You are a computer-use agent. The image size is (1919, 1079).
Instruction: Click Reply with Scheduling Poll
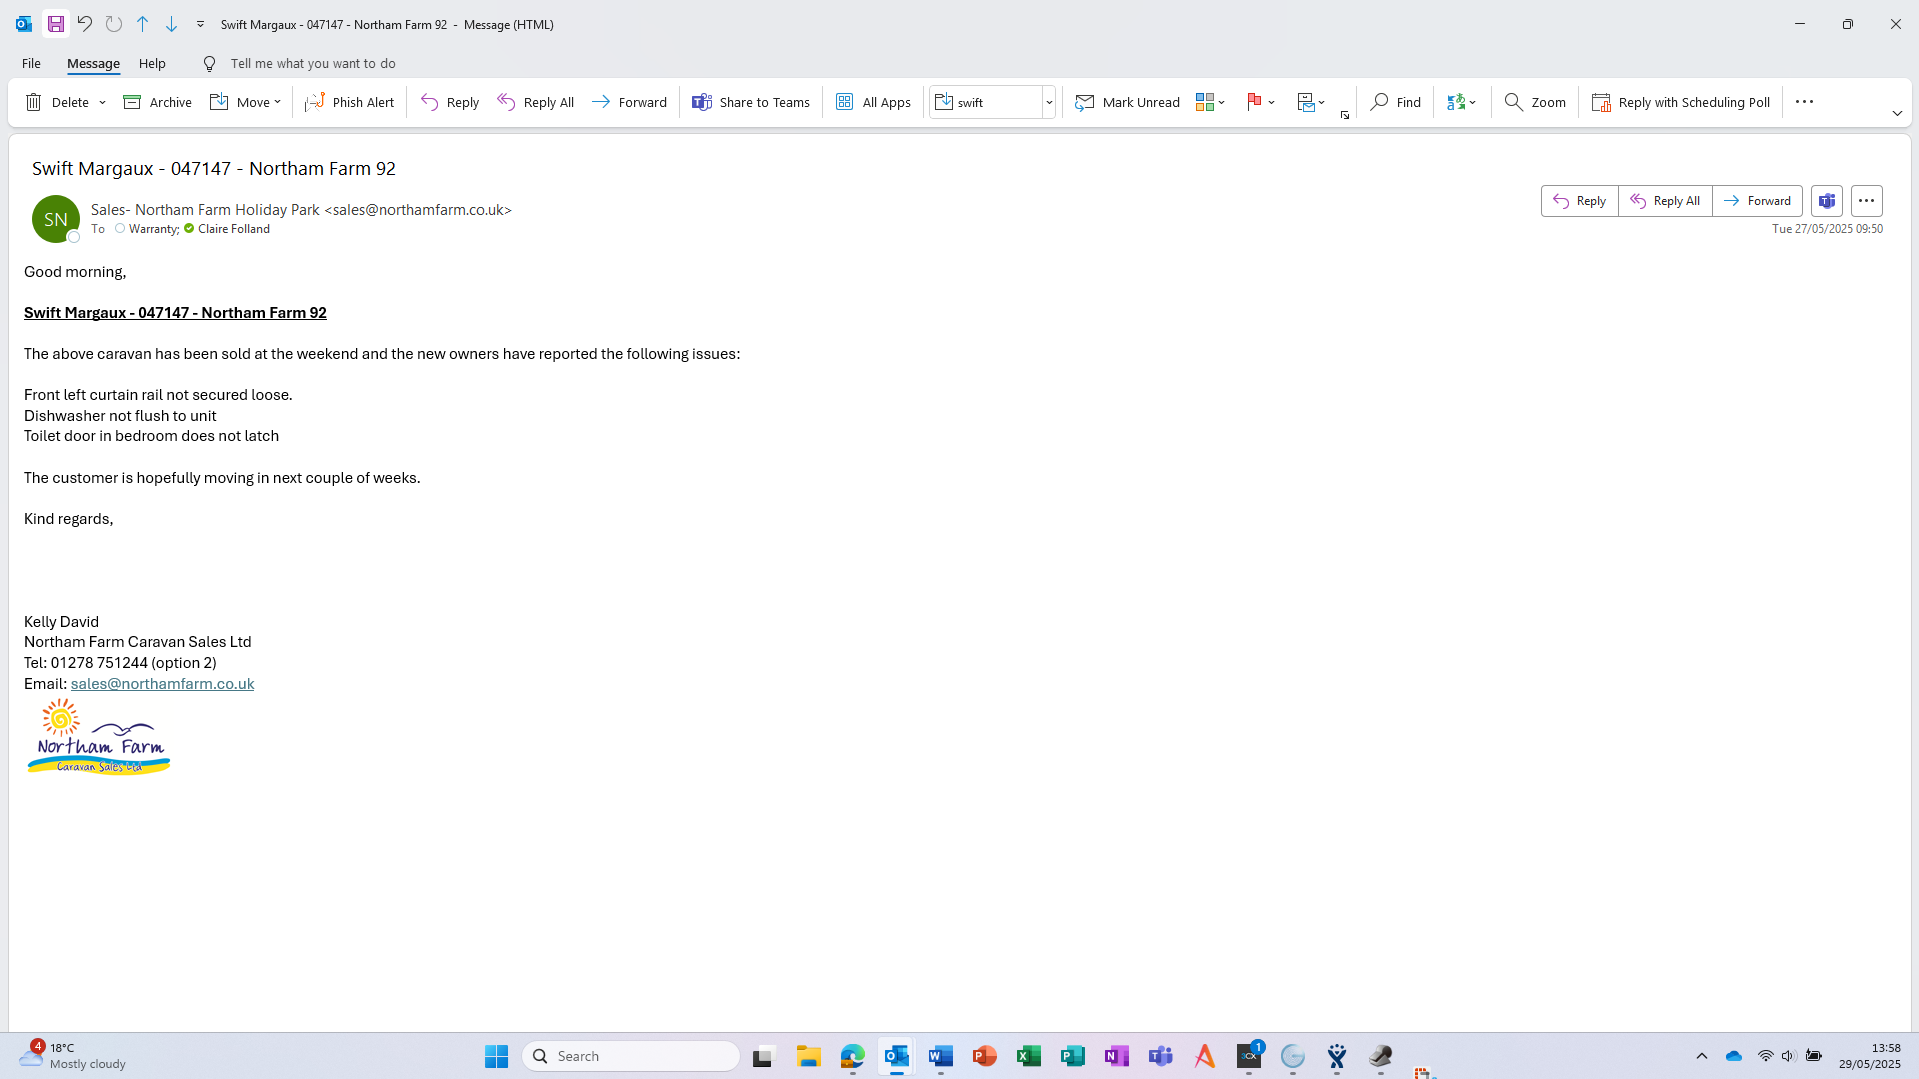1680,102
